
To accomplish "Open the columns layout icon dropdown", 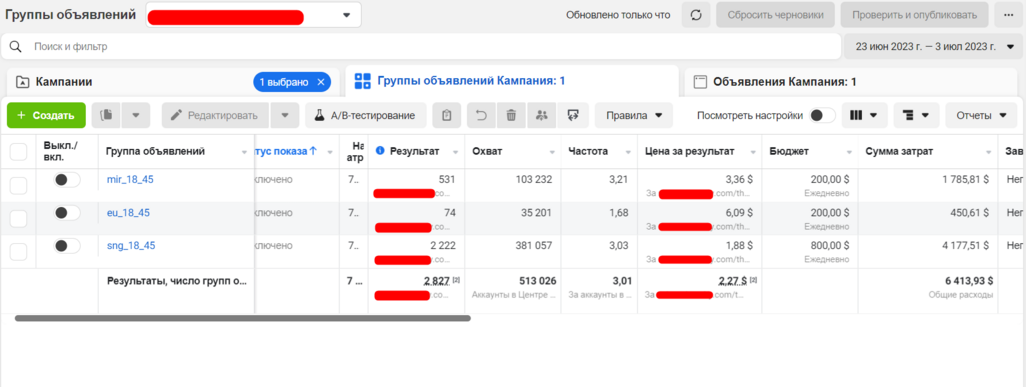I will point(864,115).
